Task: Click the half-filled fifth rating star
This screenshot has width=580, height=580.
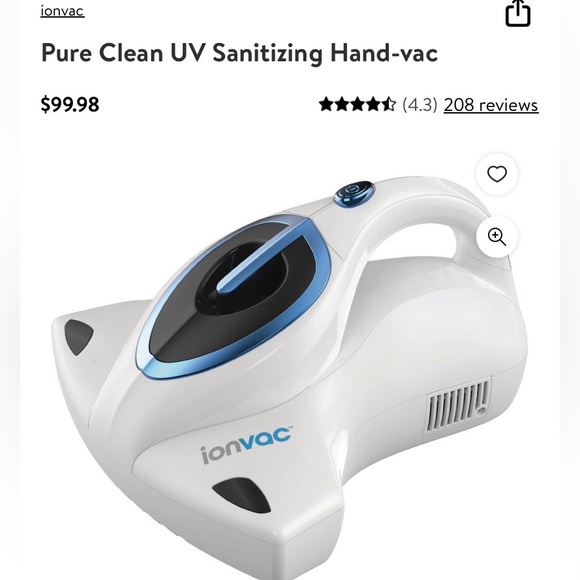Action: tap(389, 104)
